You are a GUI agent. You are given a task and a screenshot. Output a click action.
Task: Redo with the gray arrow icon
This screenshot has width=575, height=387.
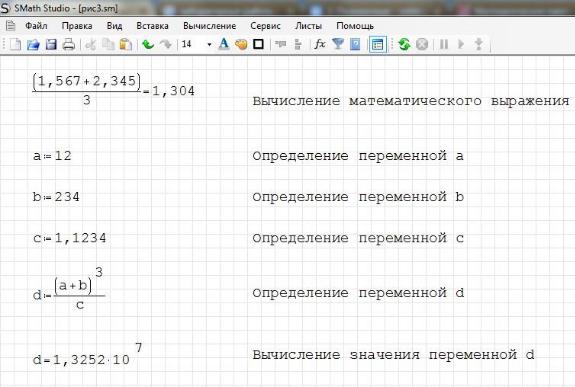coord(166,44)
